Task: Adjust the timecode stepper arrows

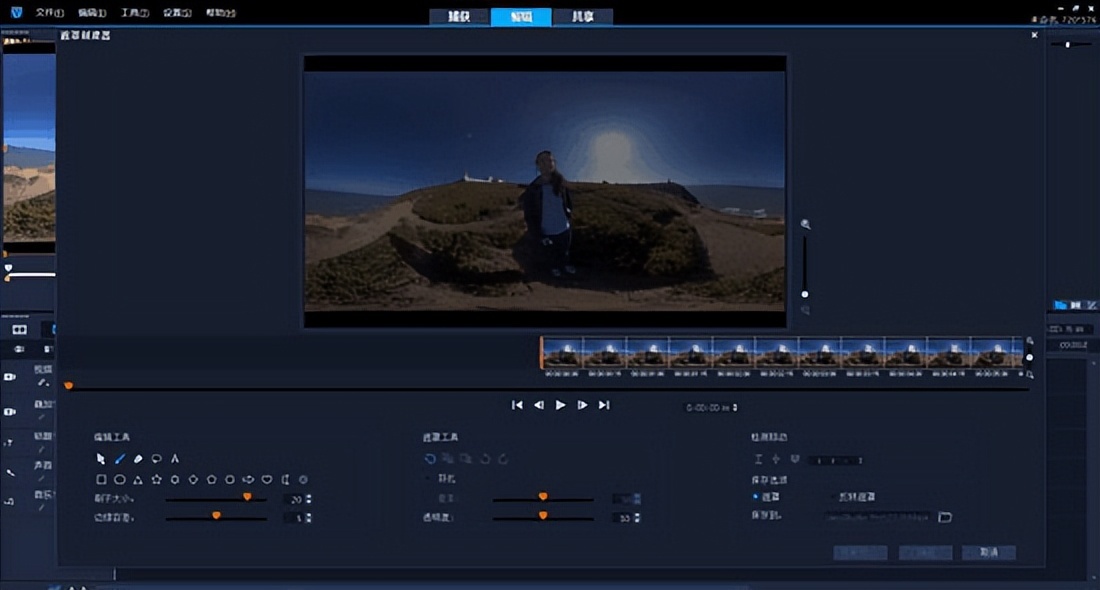Action: [735, 408]
